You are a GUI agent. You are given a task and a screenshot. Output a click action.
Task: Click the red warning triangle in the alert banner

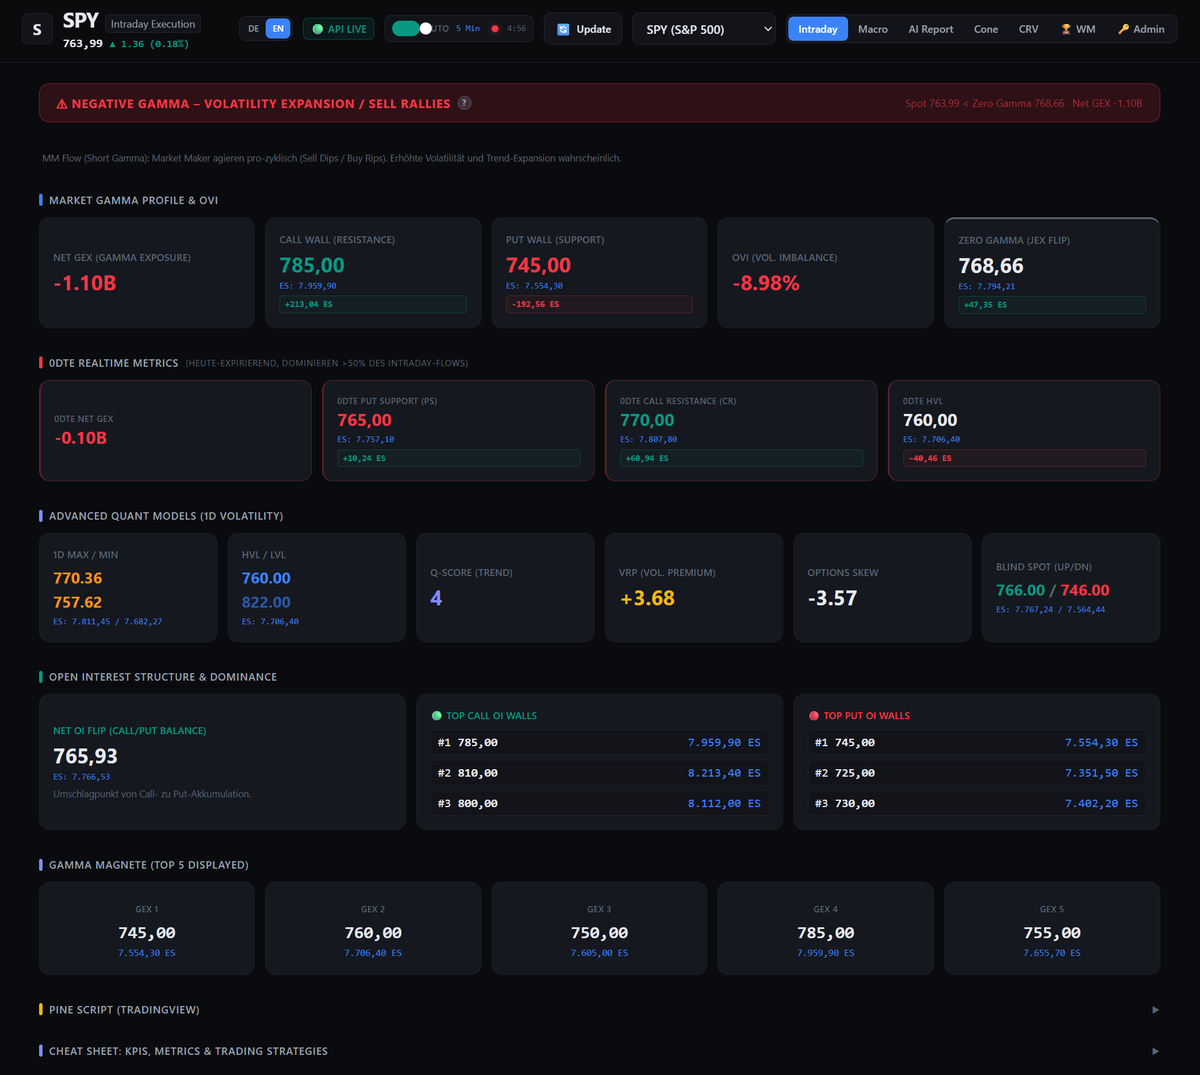tap(62, 104)
